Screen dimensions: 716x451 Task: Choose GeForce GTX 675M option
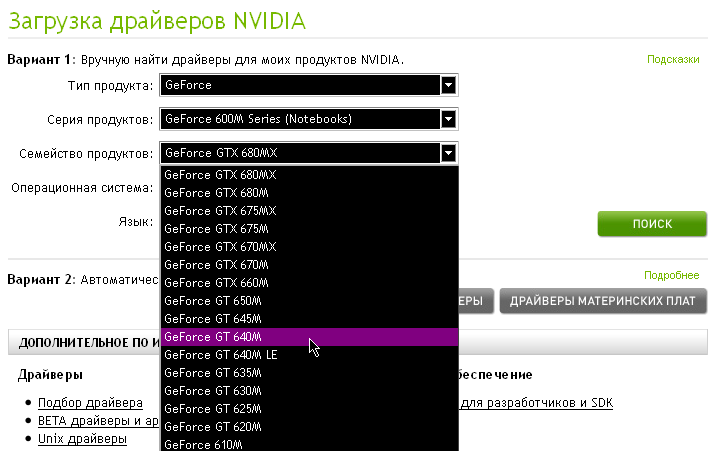click(309, 229)
